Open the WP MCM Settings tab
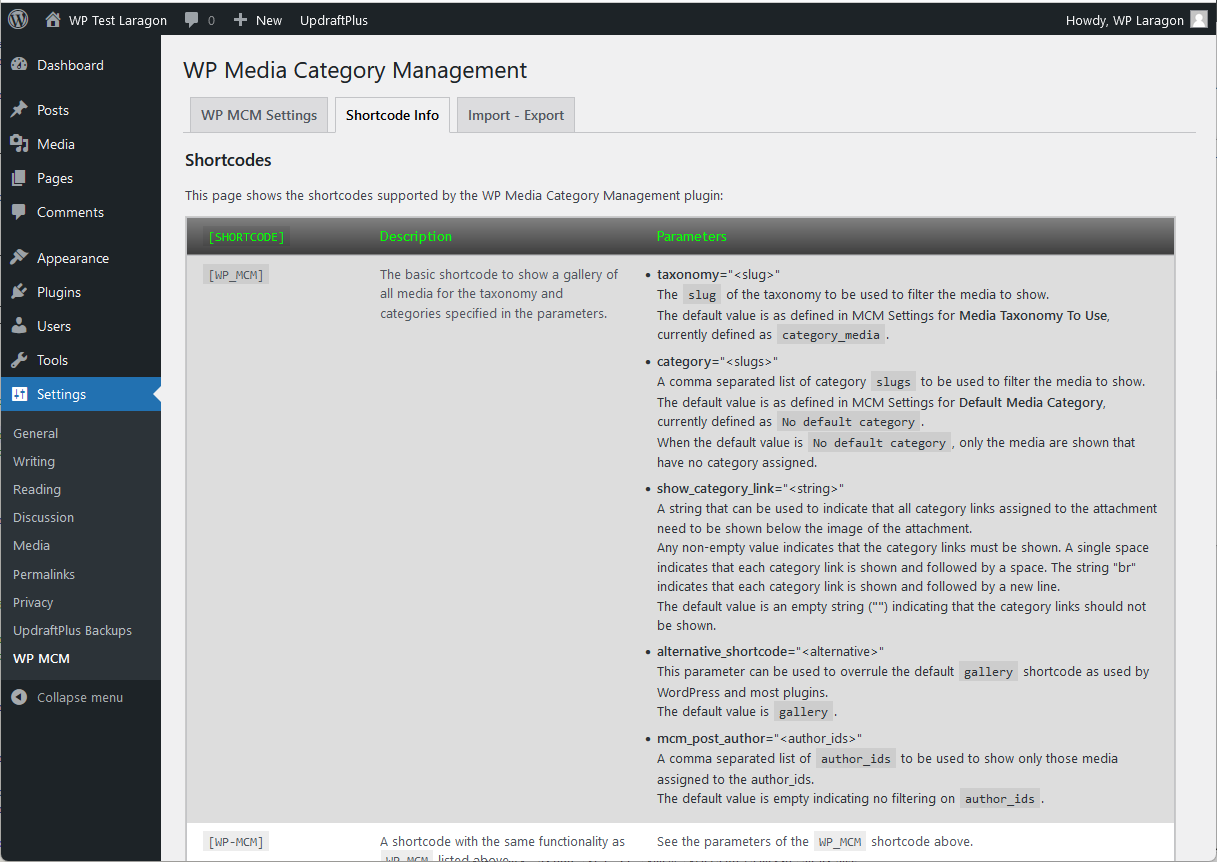Viewport: 1217px width, 862px height. pos(259,115)
